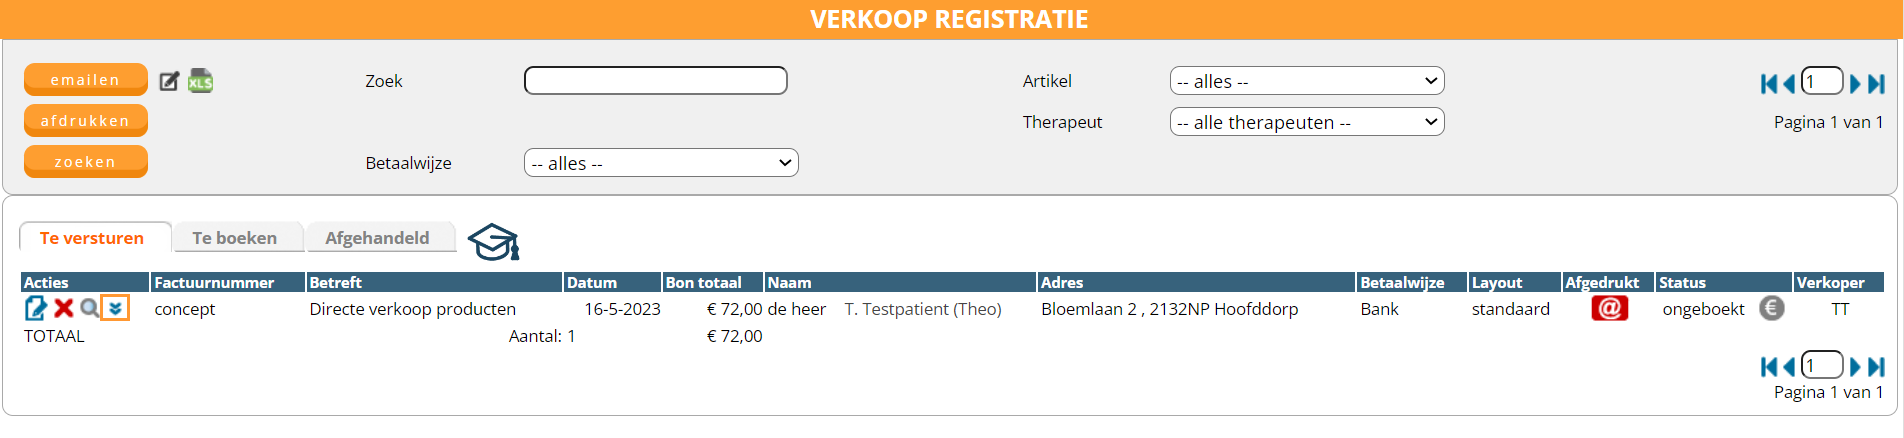The width and height of the screenshot is (1904, 438).
Task: Open the Betaalwijze dropdown
Action: click(660, 163)
